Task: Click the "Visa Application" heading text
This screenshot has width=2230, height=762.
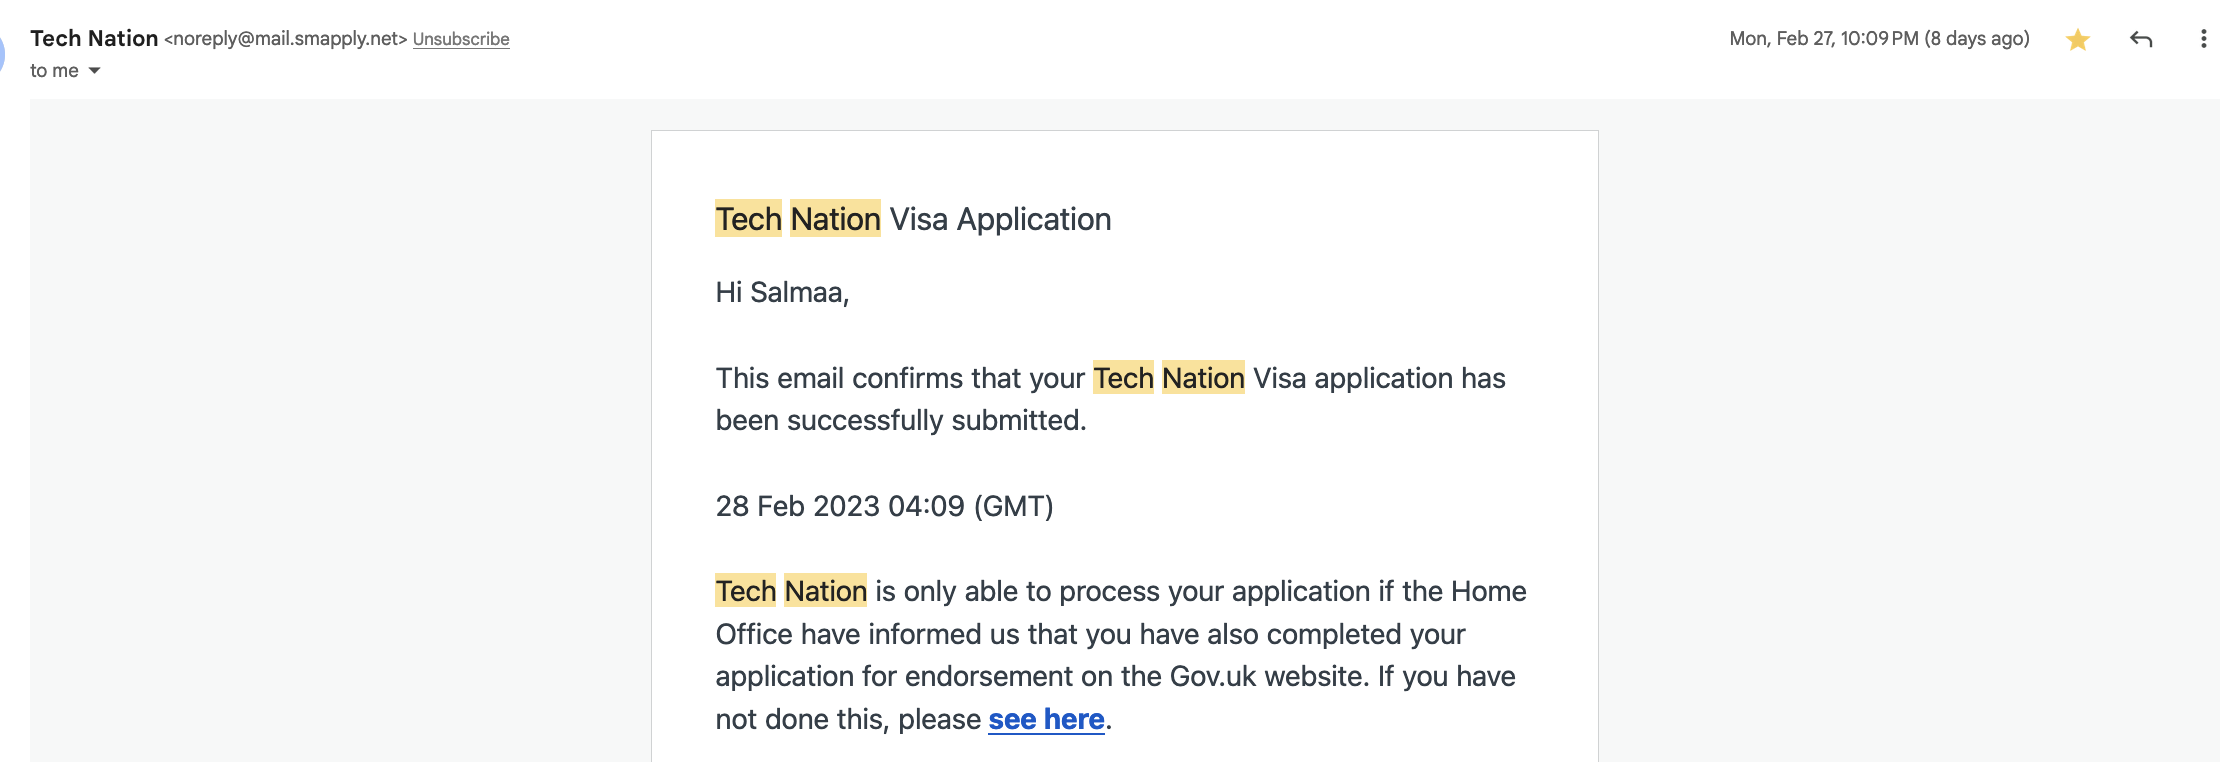Action: (1000, 220)
